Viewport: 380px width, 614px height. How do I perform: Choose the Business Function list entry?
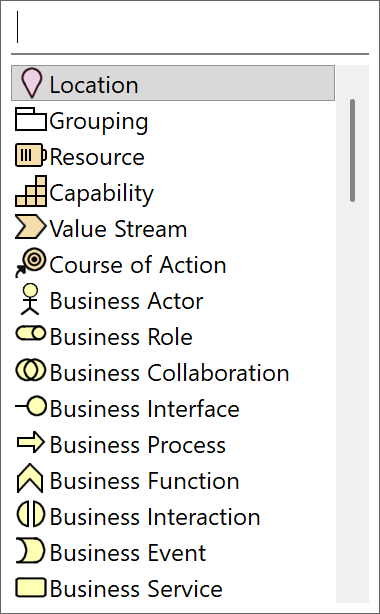coord(173,481)
